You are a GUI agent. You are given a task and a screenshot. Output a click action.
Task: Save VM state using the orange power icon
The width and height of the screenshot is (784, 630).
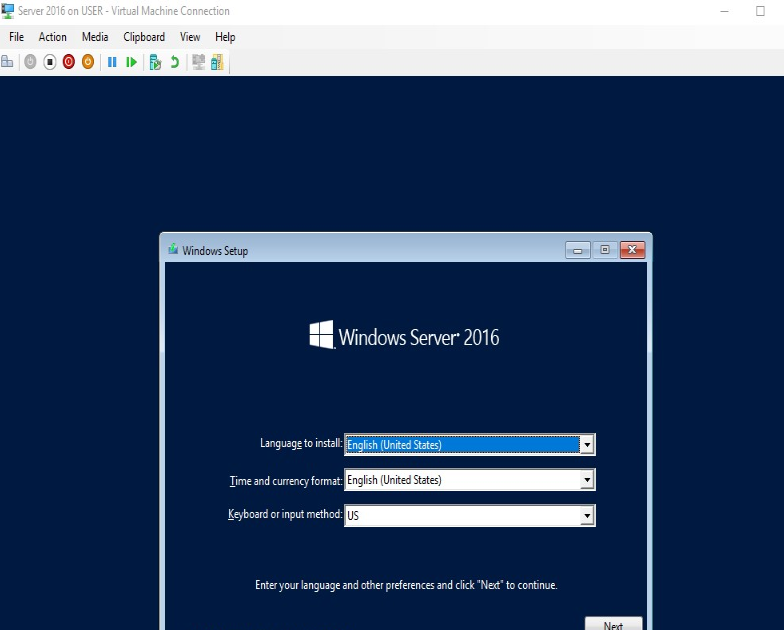tap(88, 62)
